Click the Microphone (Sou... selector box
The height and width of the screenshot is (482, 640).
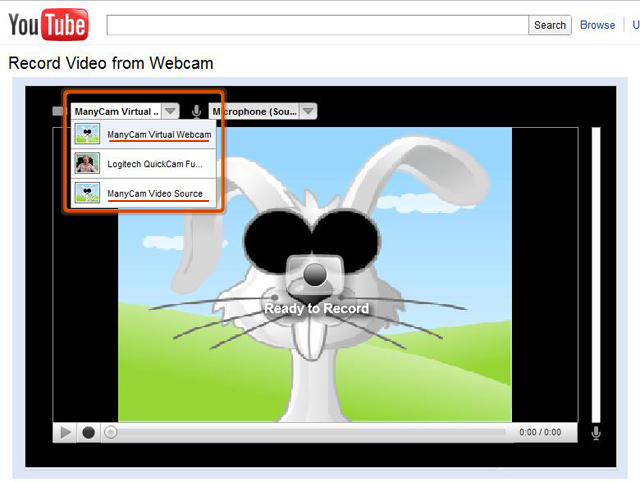[x=263, y=111]
